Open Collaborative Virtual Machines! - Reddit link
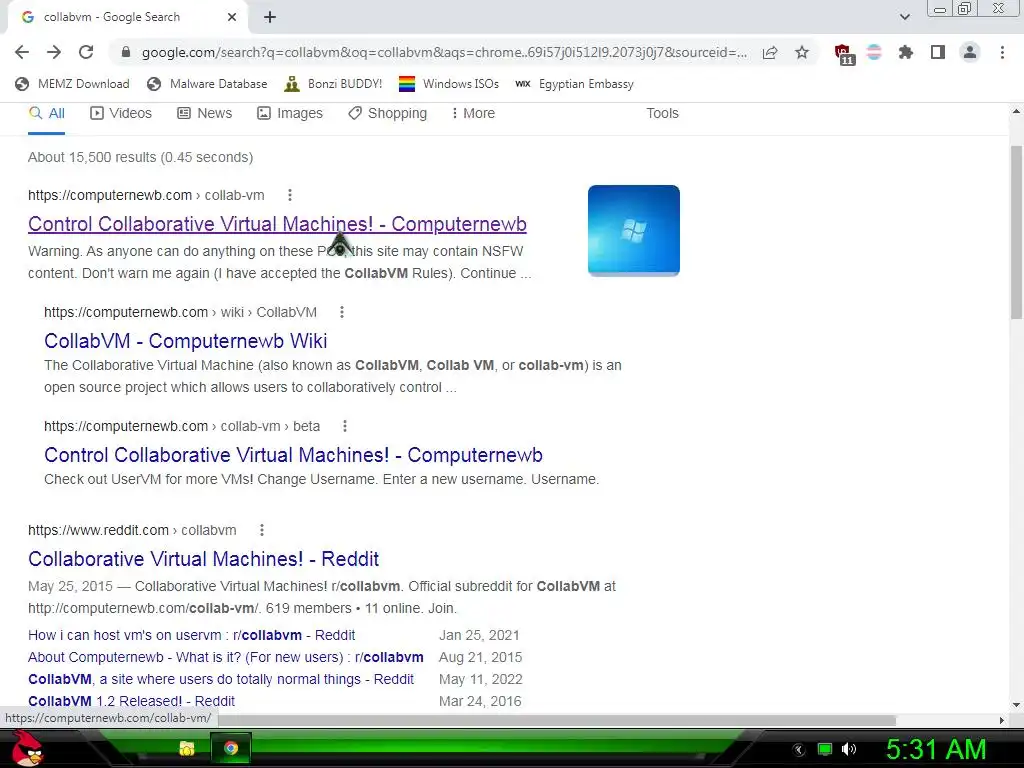The width and height of the screenshot is (1024, 768). coord(203,559)
